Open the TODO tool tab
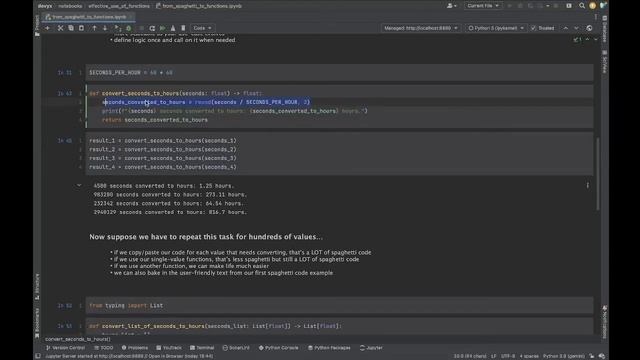The width and height of the screenshot is (640, 360). [x=104, y=348]
